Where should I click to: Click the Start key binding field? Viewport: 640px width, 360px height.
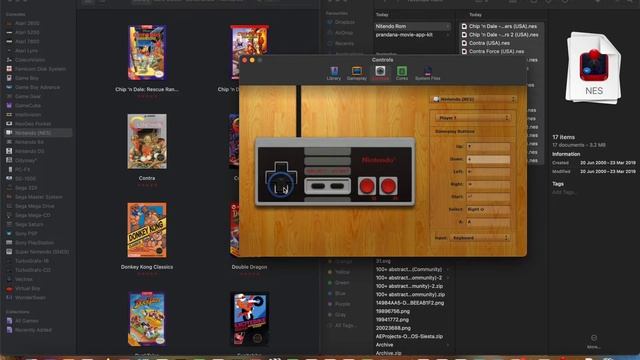pyautogui.click(x=488, y=197)
